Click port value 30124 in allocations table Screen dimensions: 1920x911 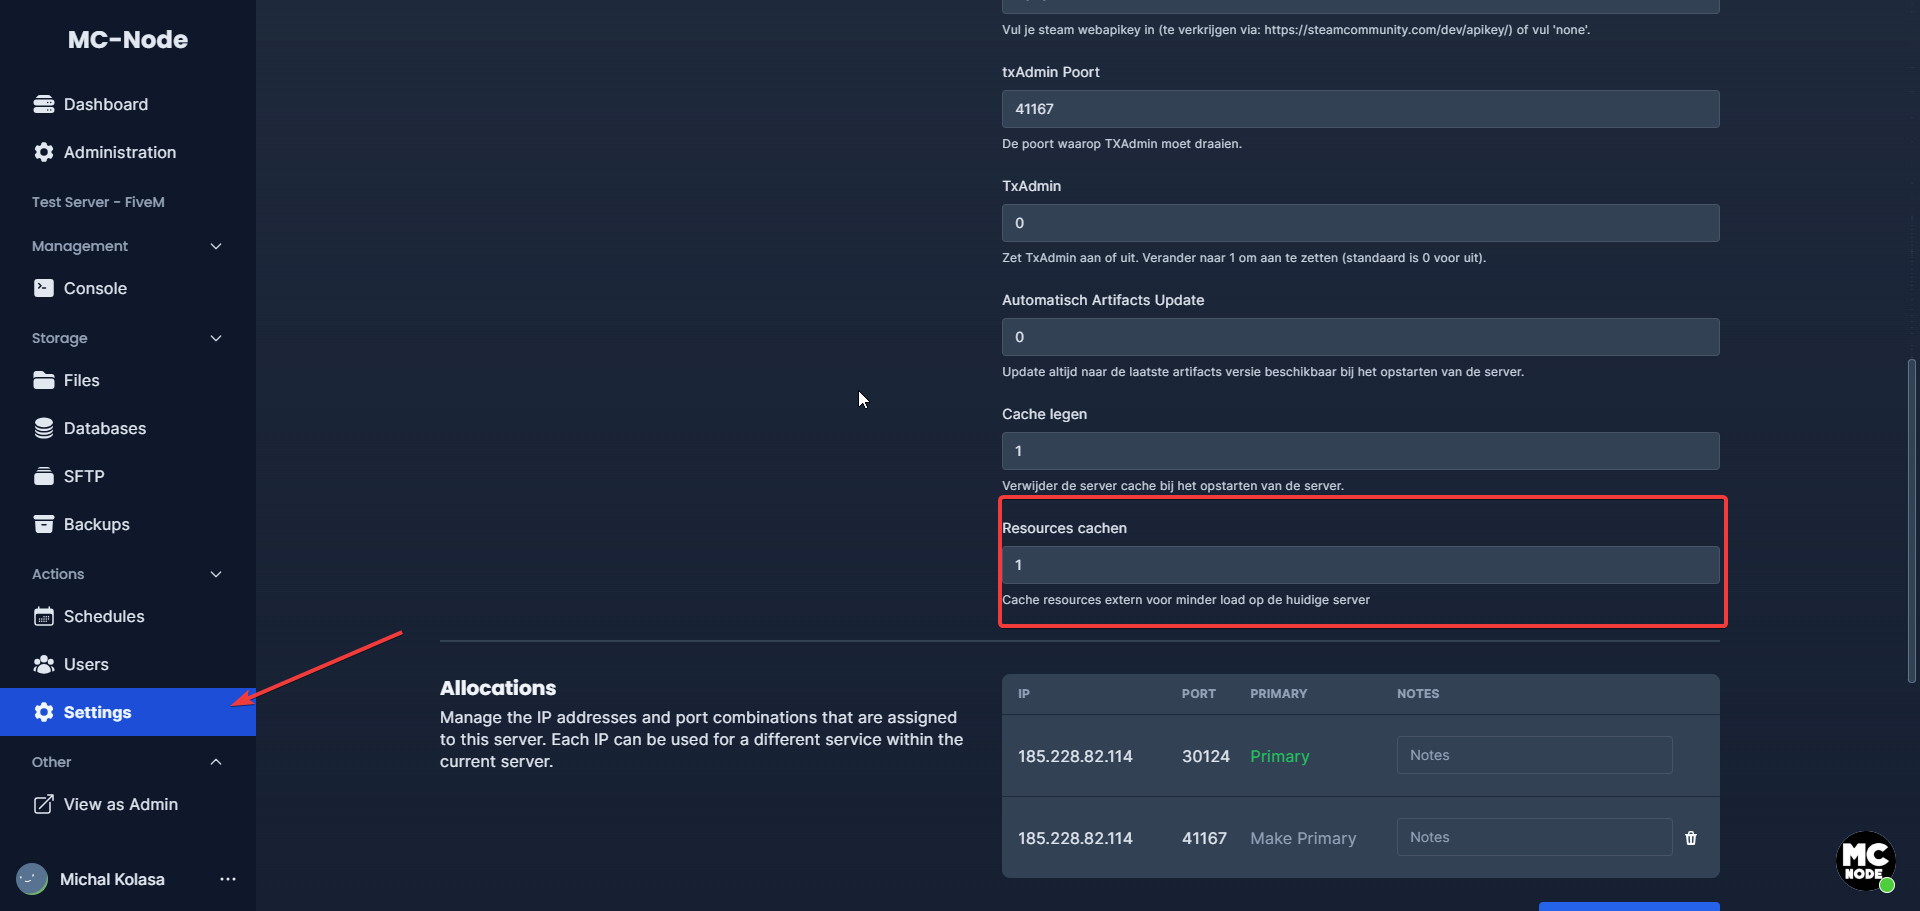point(1206,756)
